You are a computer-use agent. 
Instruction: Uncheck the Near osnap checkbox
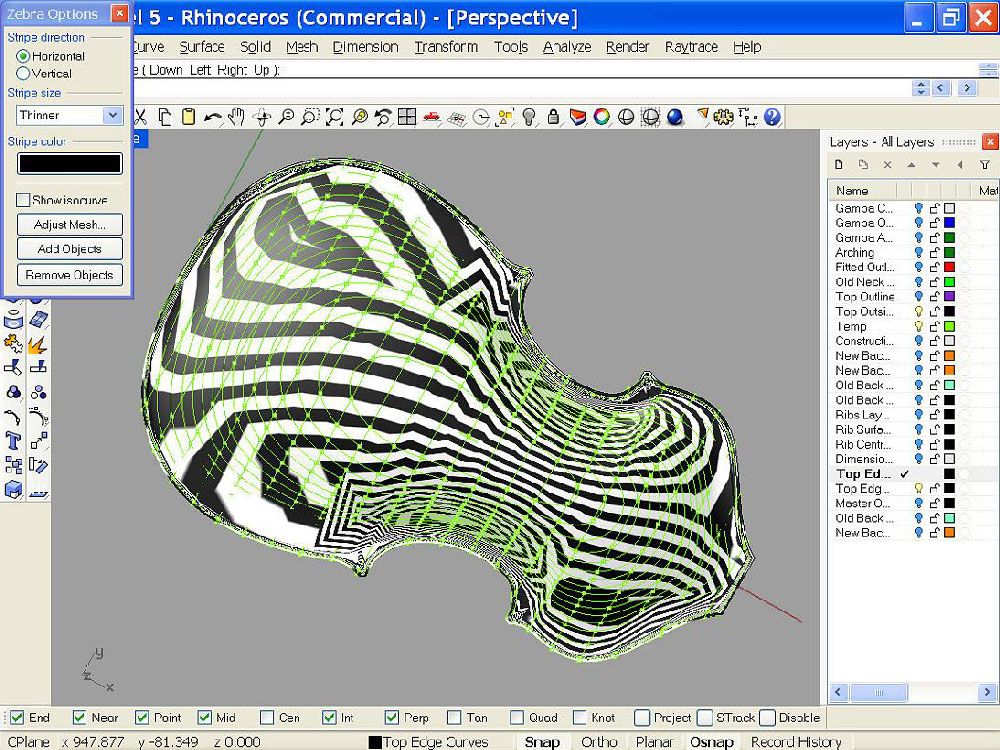coord(79,717)
